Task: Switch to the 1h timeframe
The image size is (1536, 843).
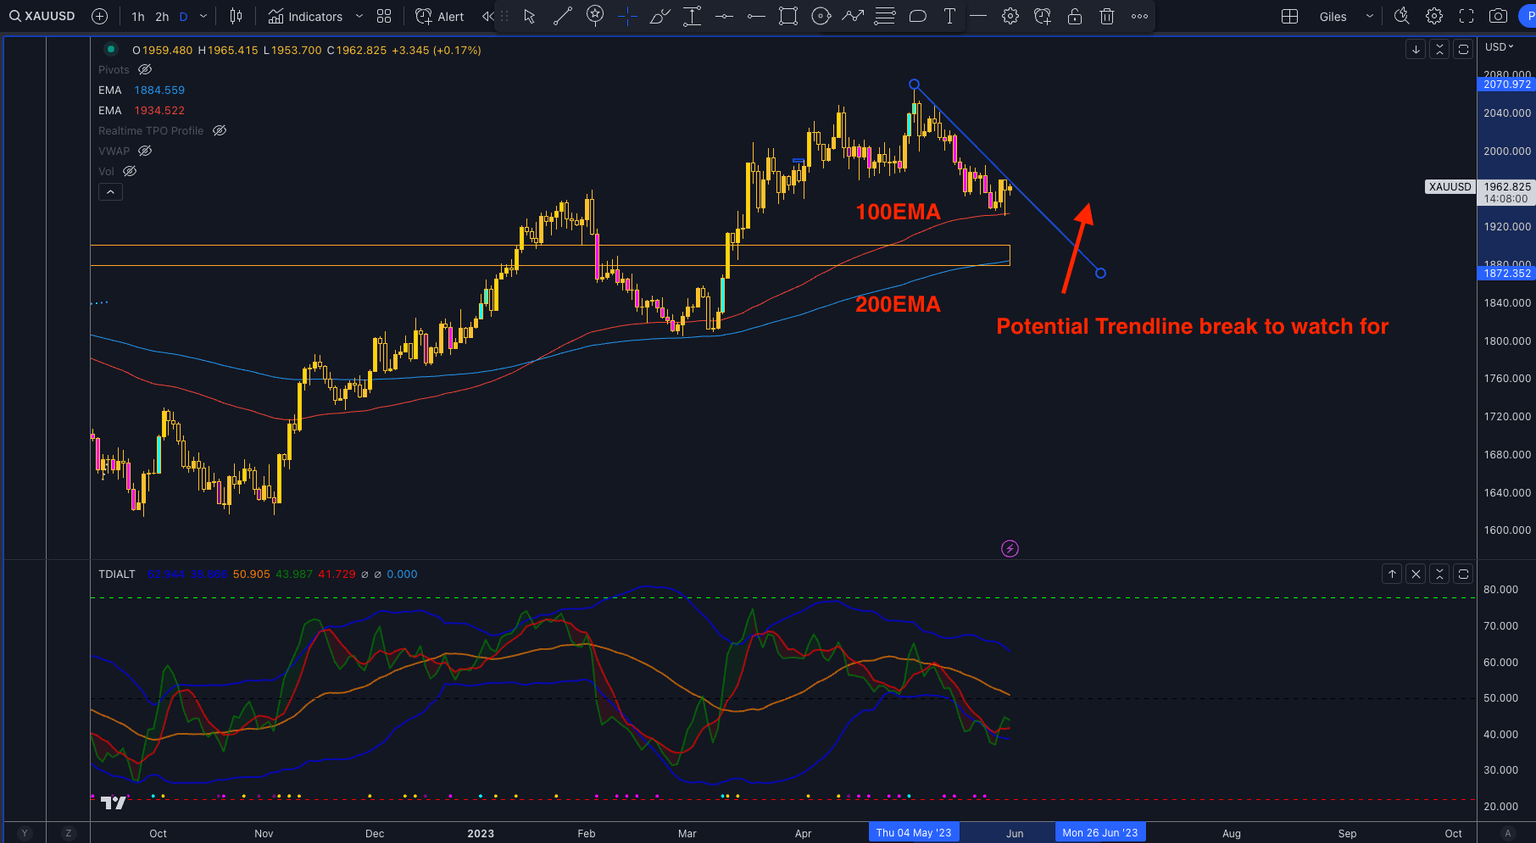Action: (138, 17)
